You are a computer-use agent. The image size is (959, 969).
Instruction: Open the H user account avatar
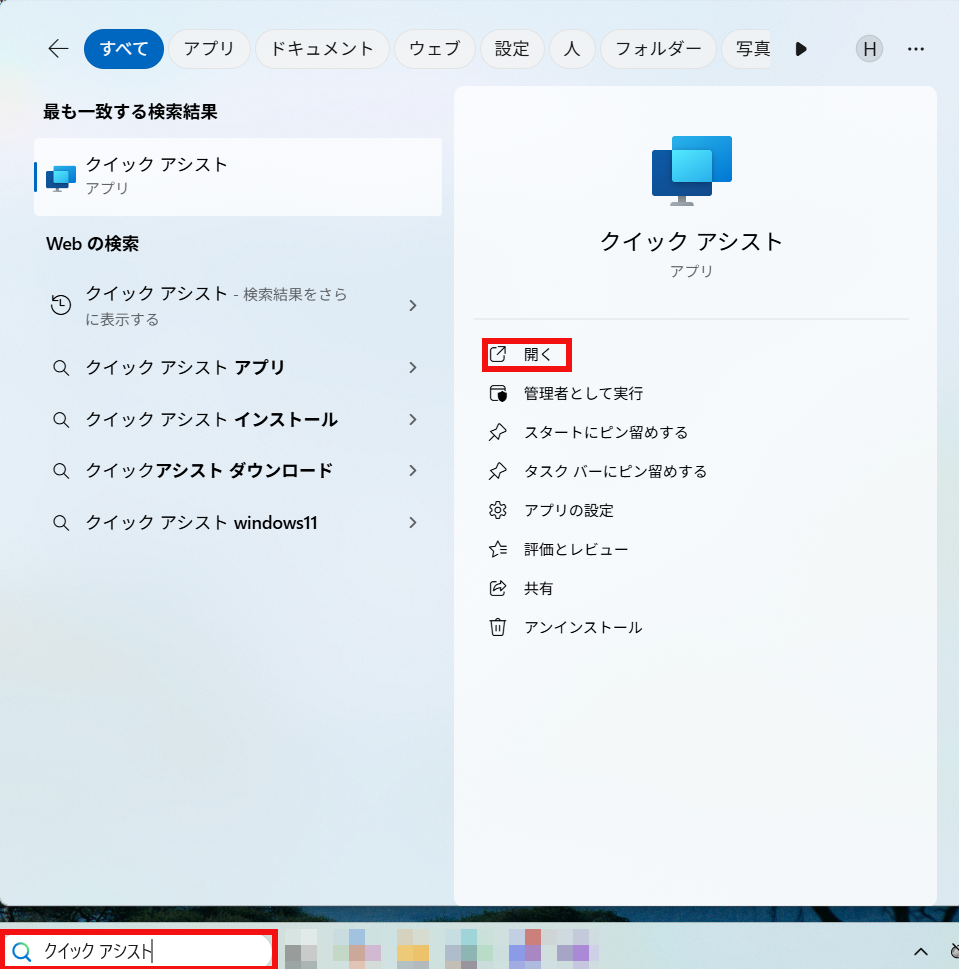coord(869,49)
